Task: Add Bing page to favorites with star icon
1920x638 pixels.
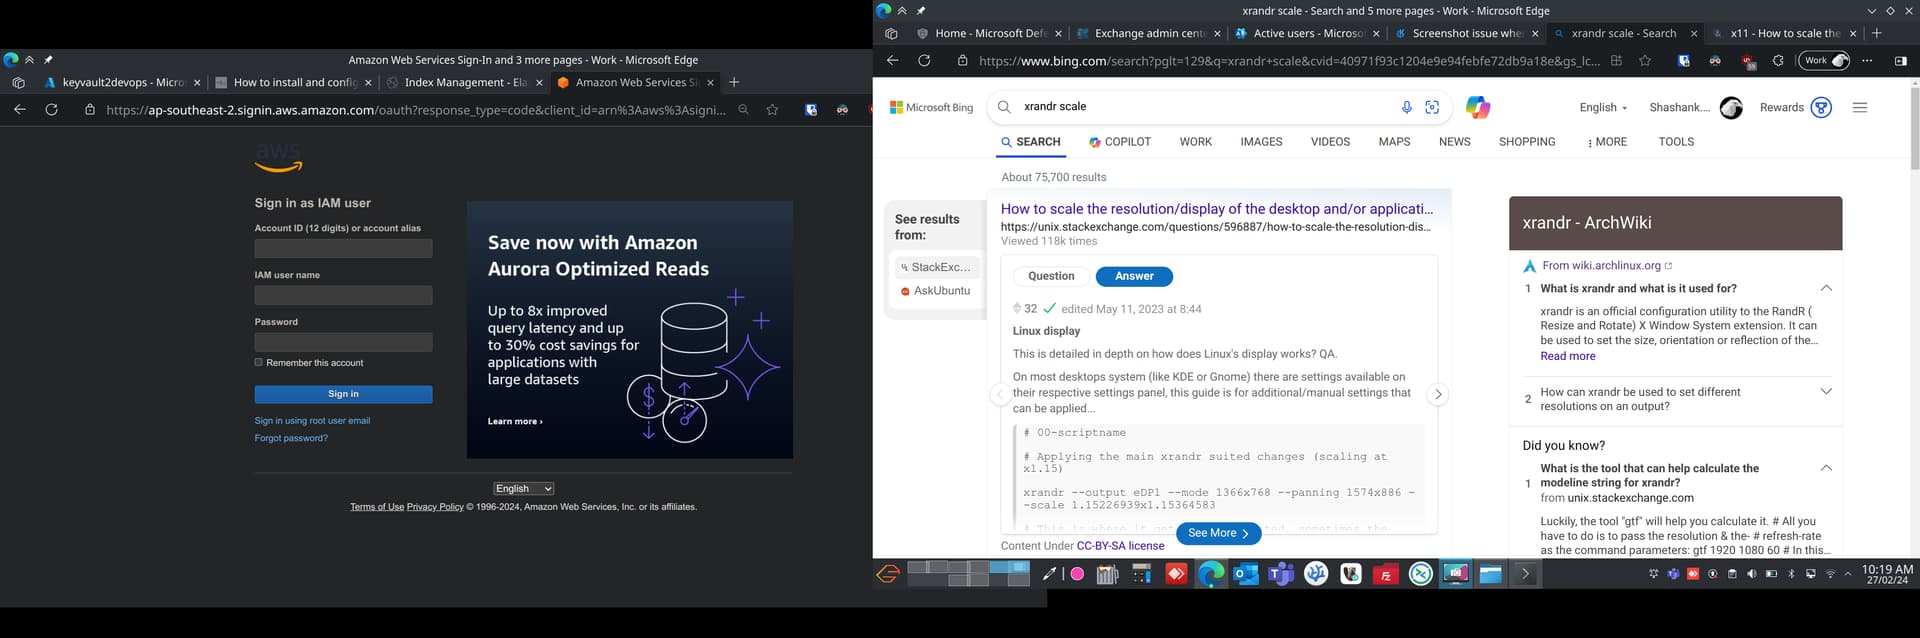Action: point(1645,60)
